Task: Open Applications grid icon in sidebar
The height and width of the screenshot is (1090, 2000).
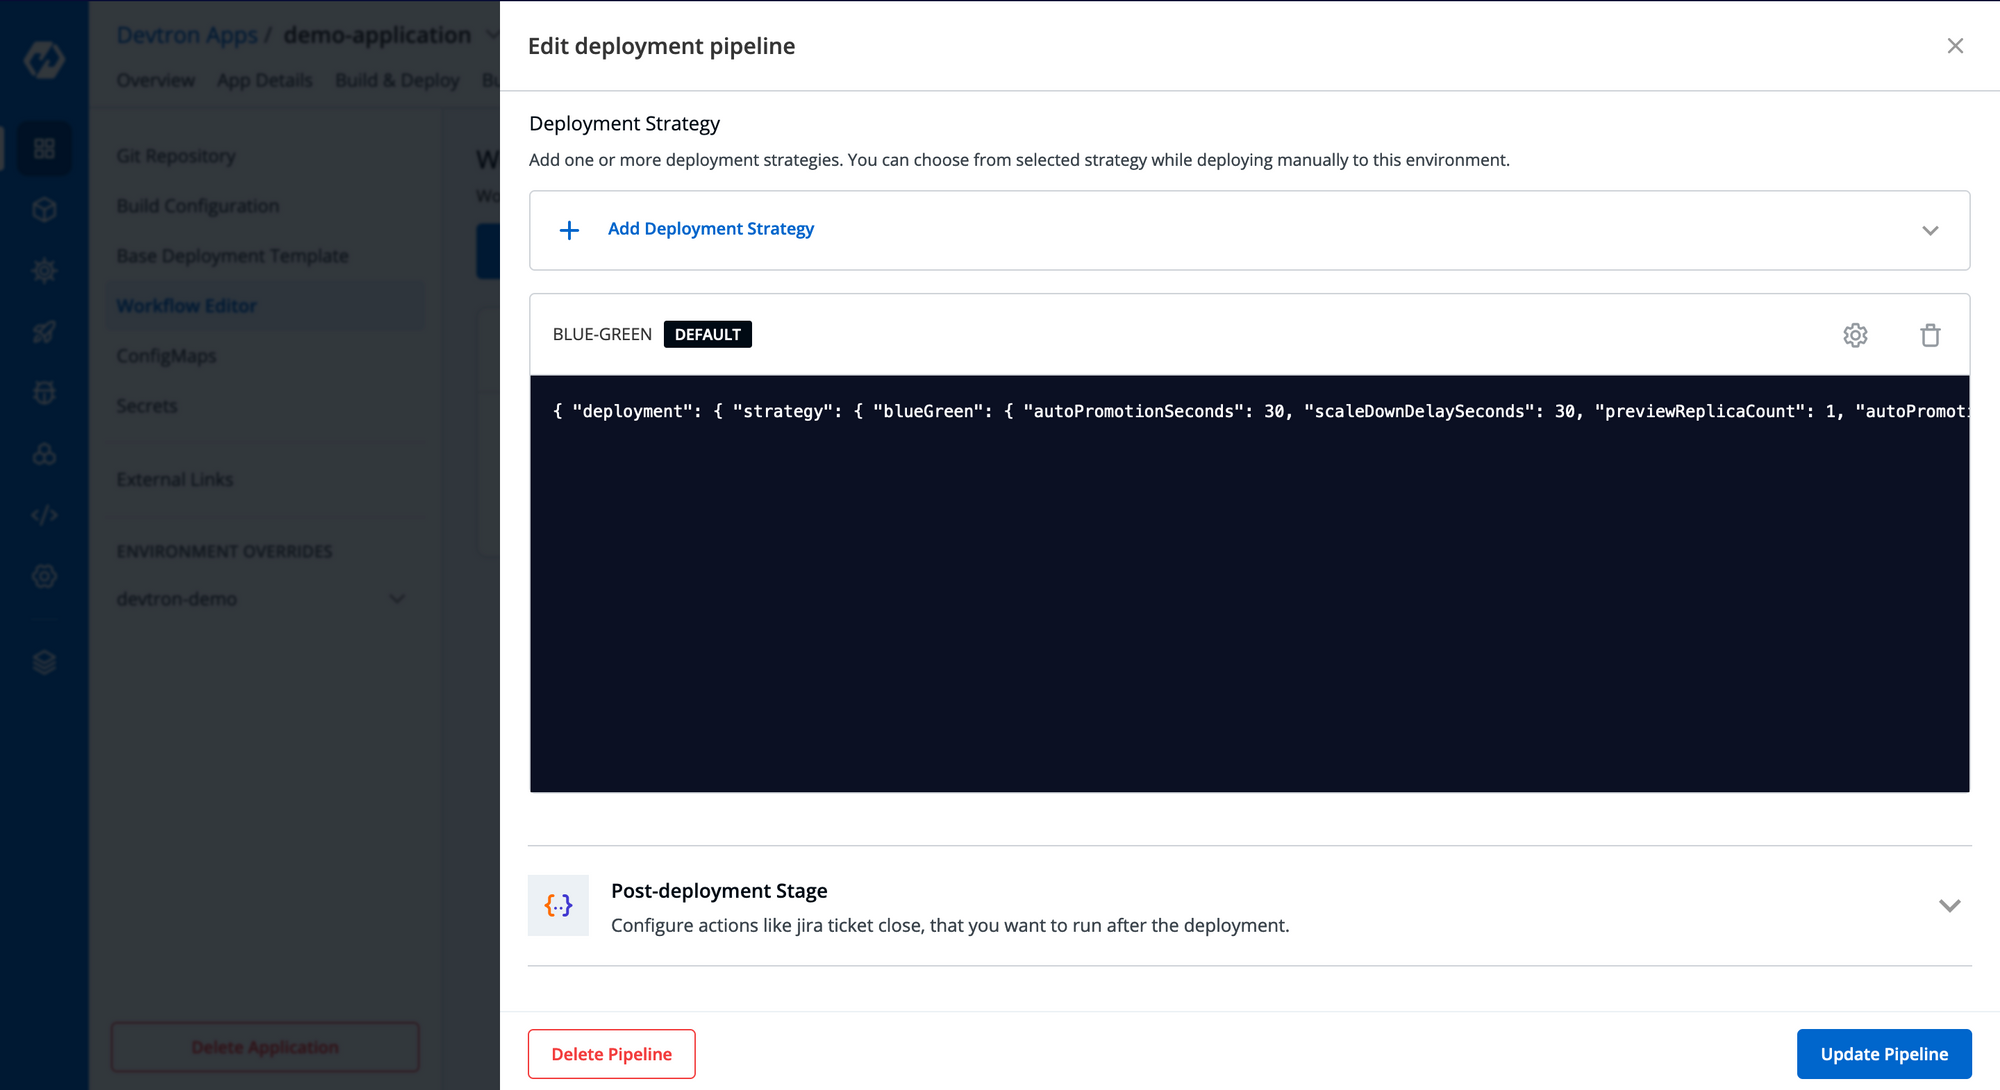Action: click(x=44, y=149)
